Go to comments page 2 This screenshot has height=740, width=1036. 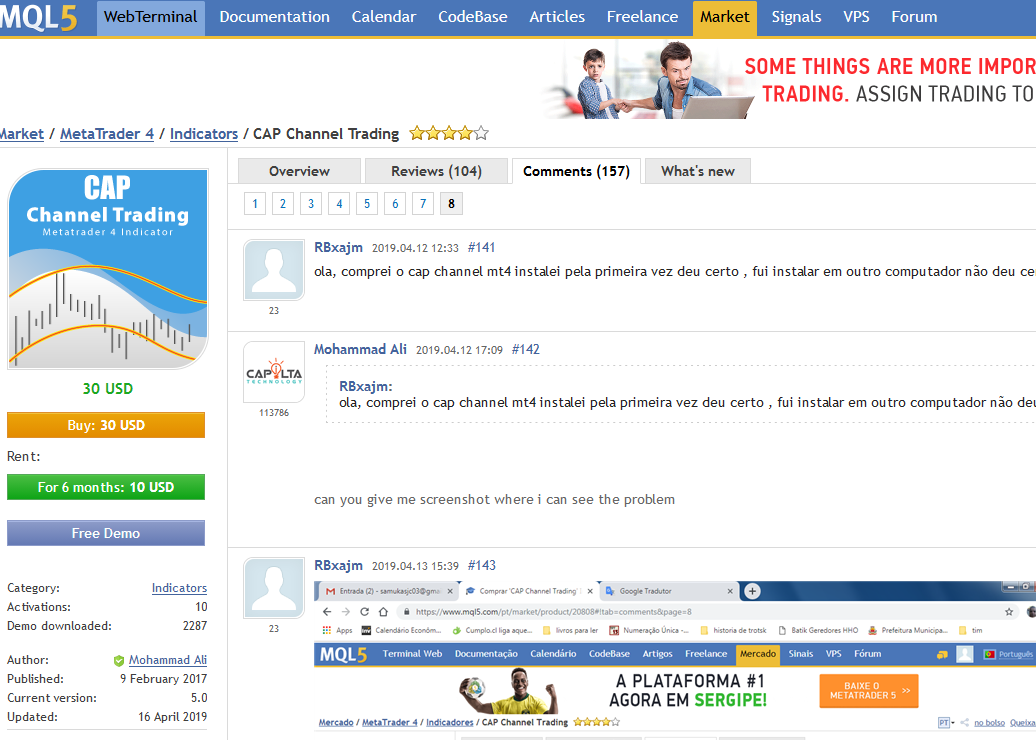click(x=283, y=204)
